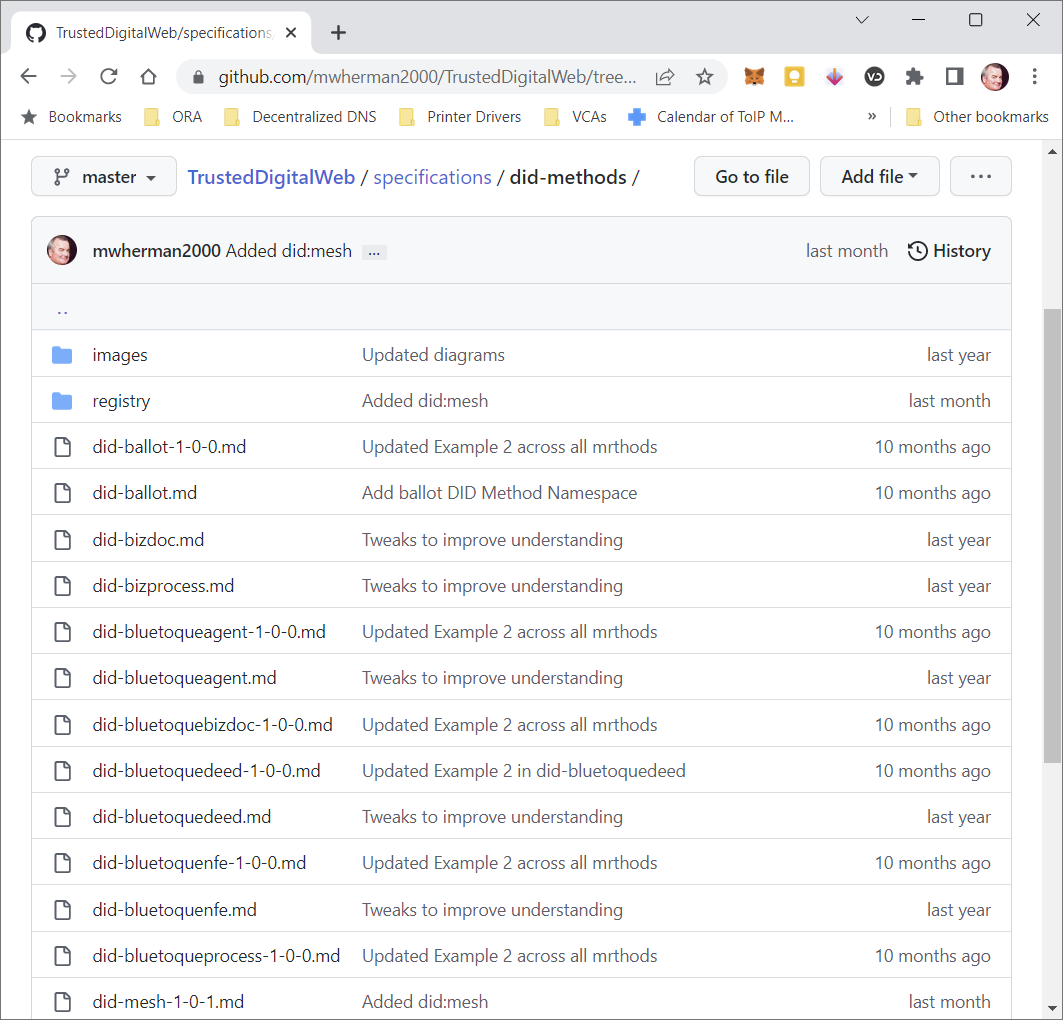Open the Printer Drivers bookmark folder

click(x=460, y=117)
